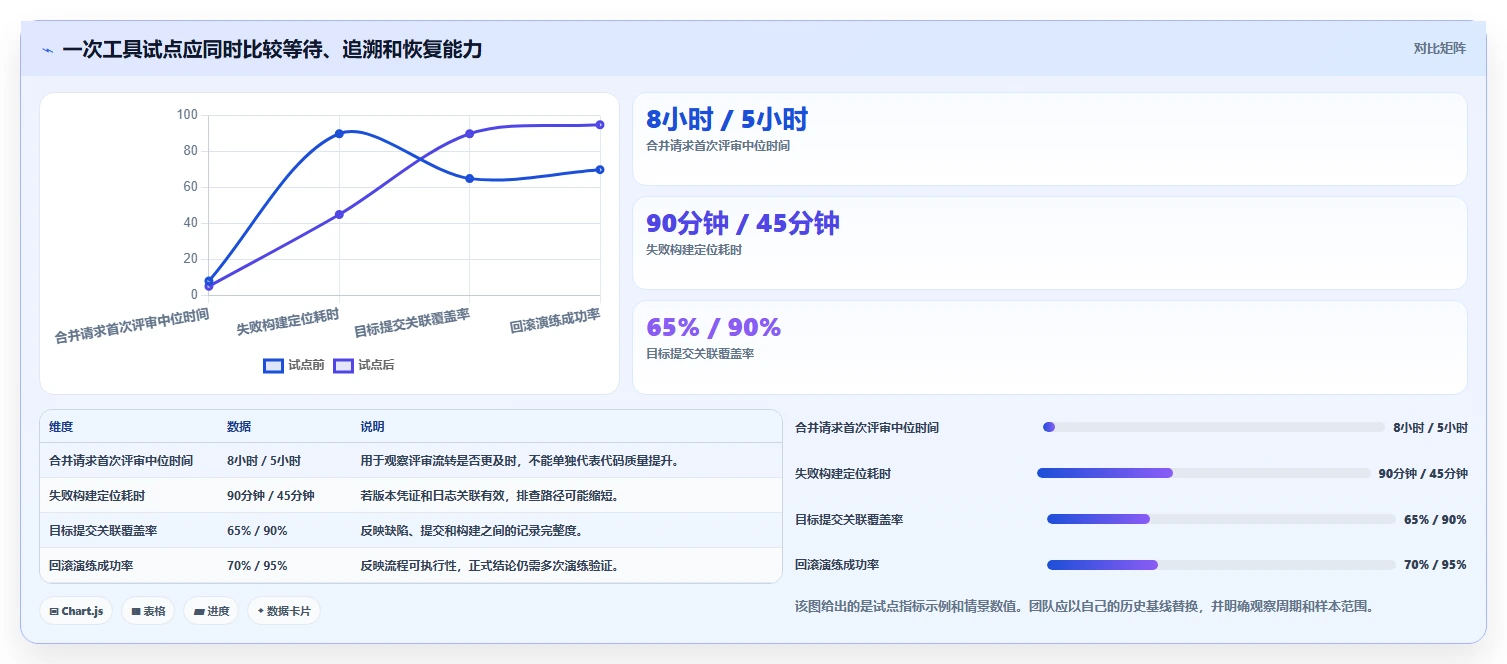Screen dimensions: 1507x664
Task: Click progress value 70% / 95%
Action: pos(1435,565)
